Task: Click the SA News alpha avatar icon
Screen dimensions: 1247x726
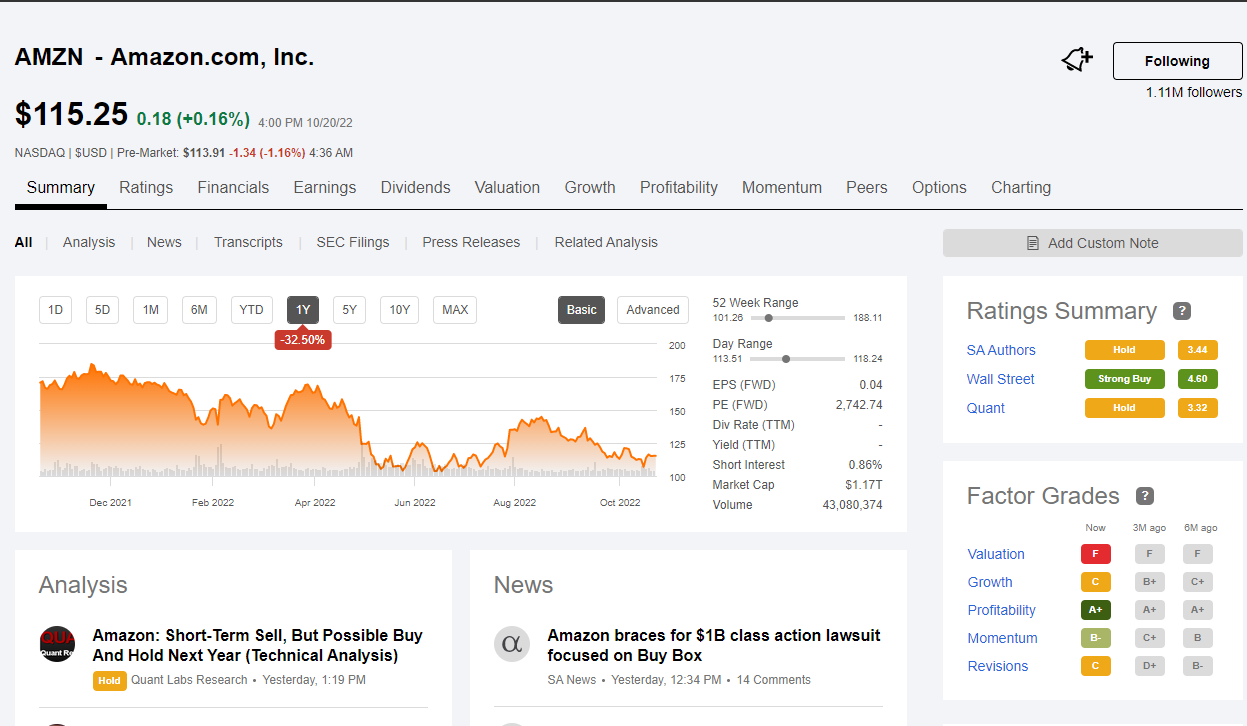Action: pyautogui.click(x=512, y=643)
